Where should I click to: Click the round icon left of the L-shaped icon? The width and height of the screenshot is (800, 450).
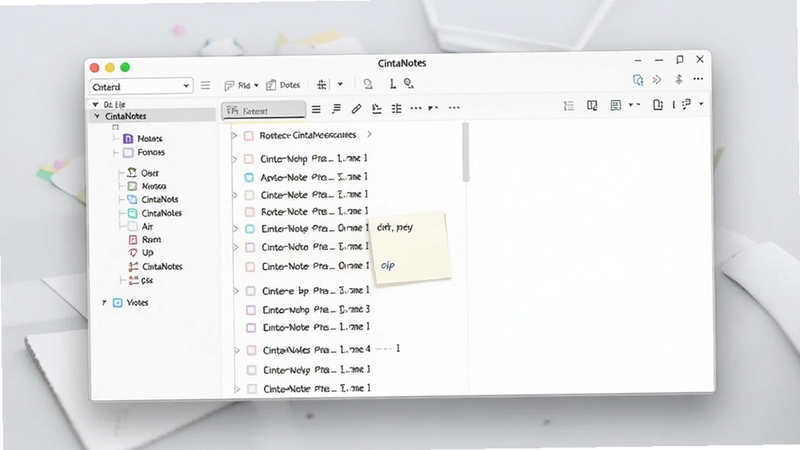coord(367,84)
